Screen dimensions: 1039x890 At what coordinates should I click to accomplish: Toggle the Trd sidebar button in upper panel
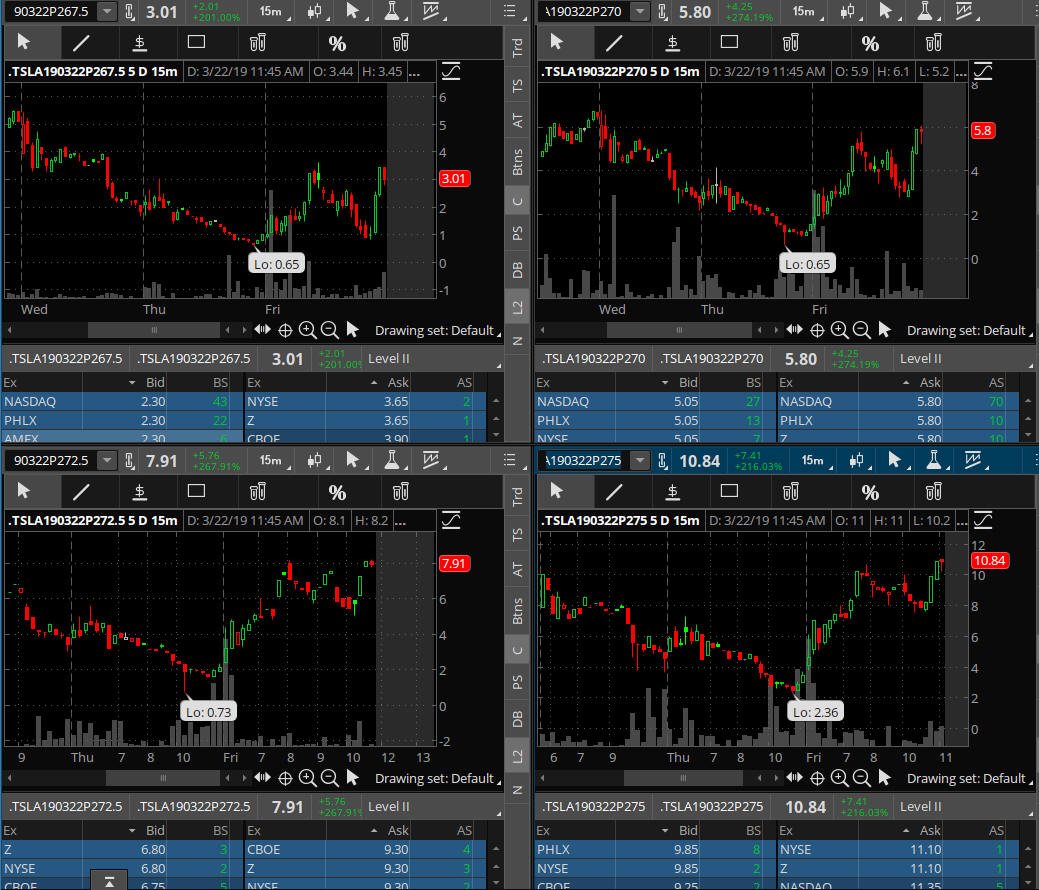pyautogui.click(x=518, y=48)
